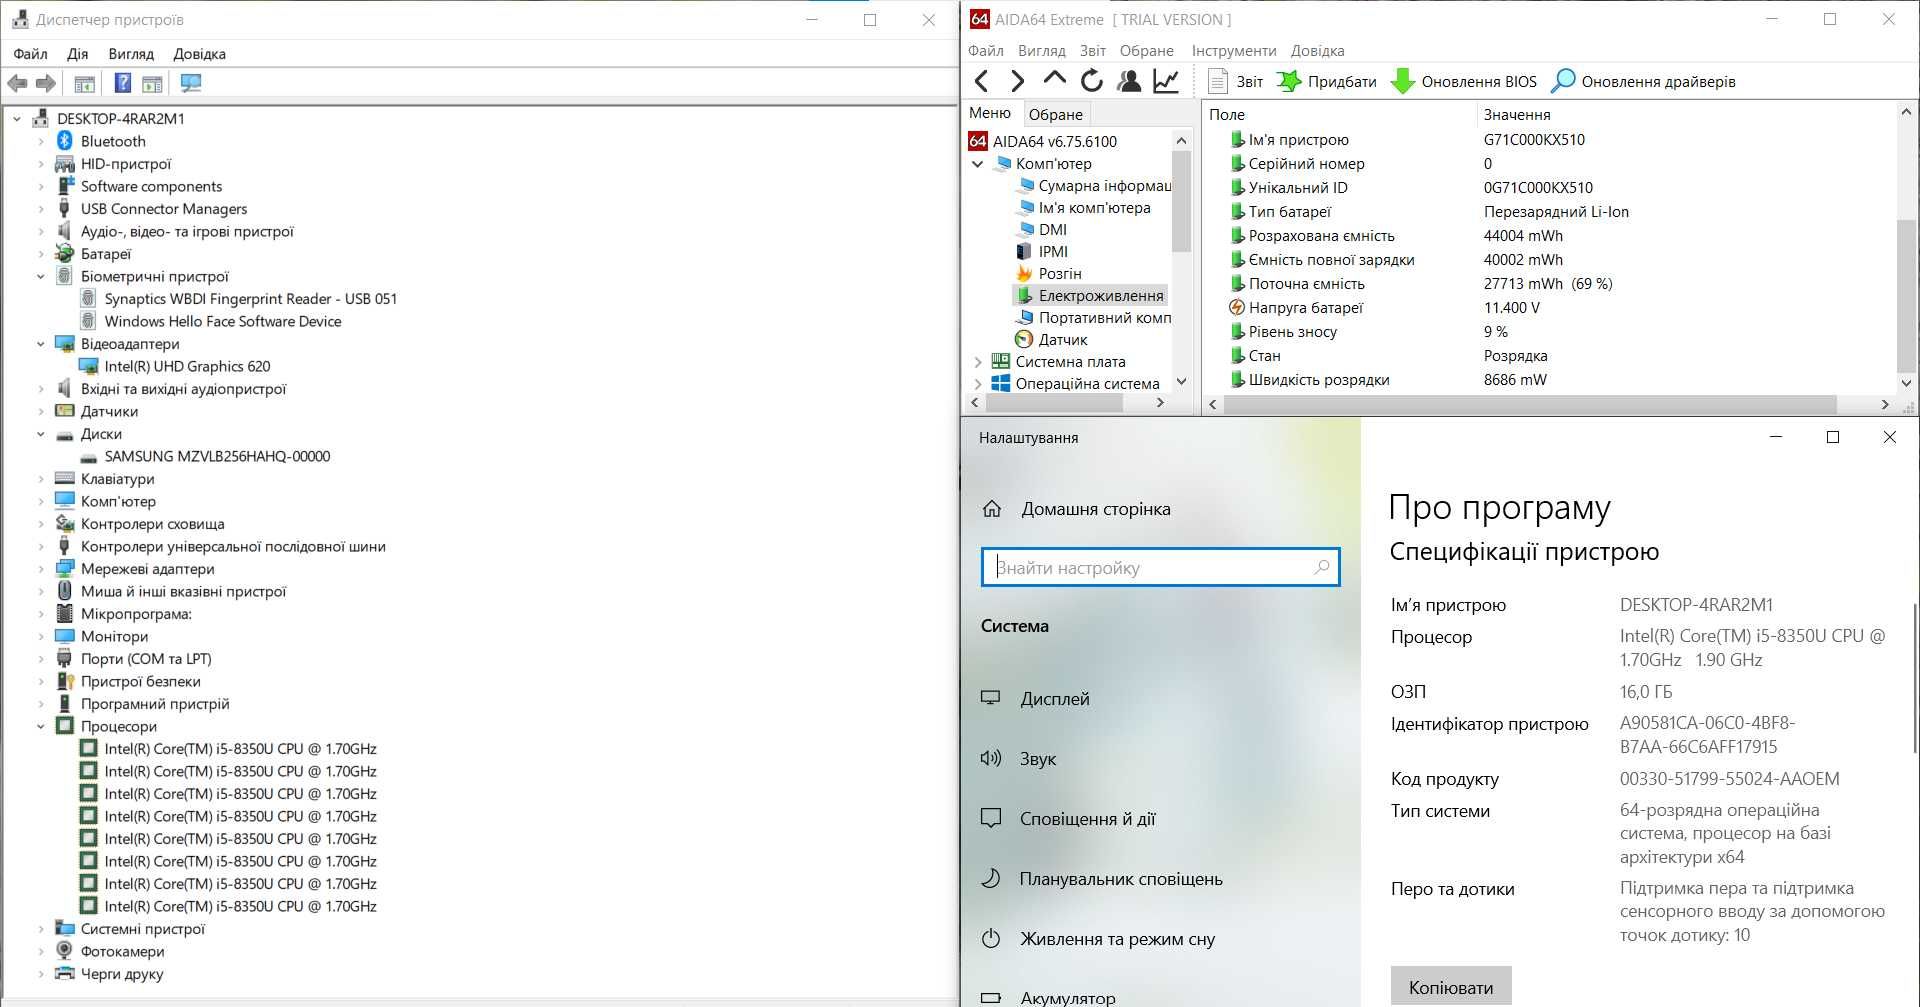Select the Synaptics WBDI Fingerprint Reader device
Image resolution: width=1920 pixels, height=1007 pixels.
coord(250,299)
